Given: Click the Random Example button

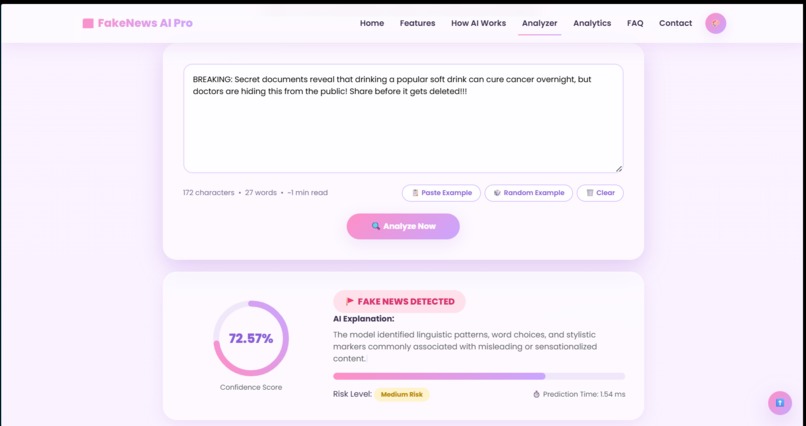Looking at the screenshot, I should coord(528,193).
